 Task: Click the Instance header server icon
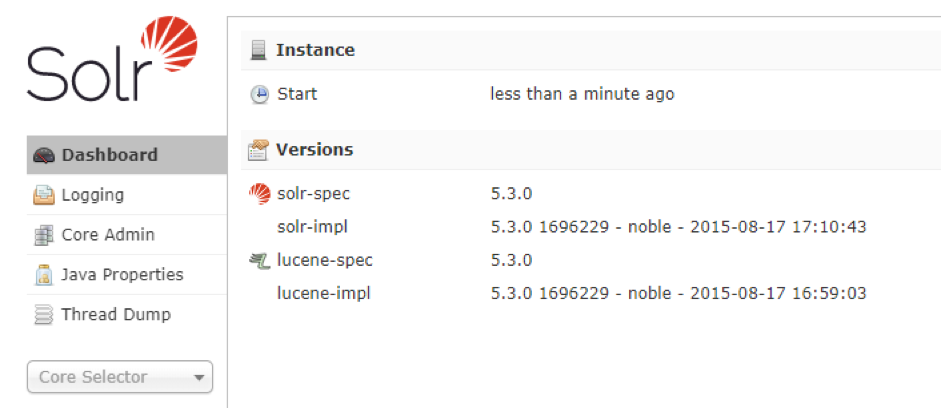259,50
